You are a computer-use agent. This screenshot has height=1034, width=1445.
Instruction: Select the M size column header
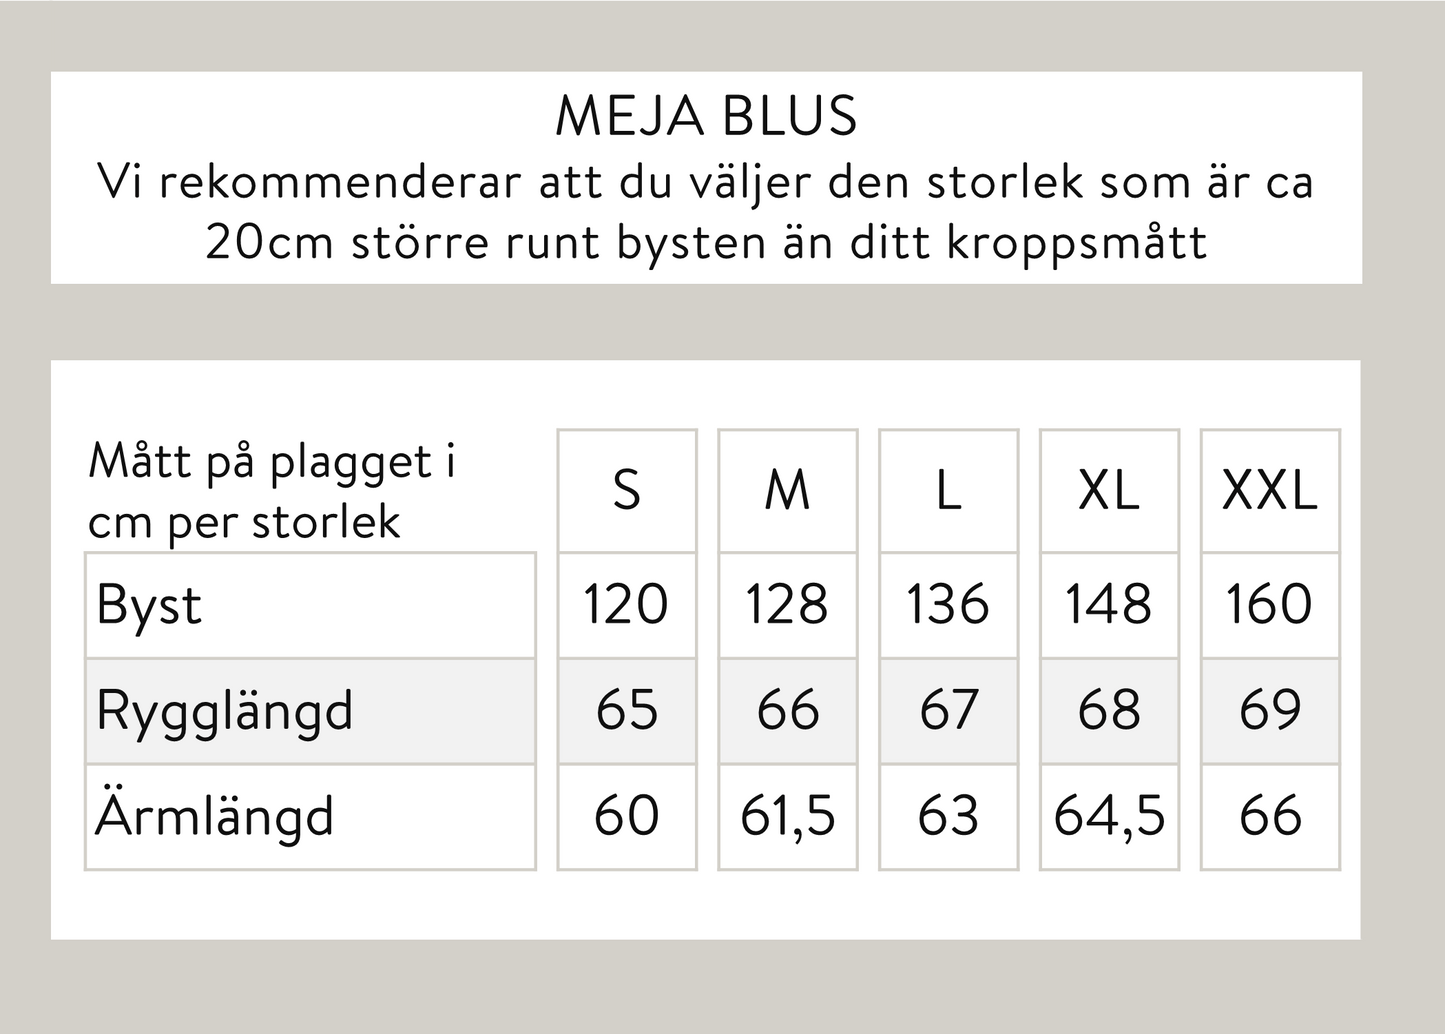pyautogui.click(x=788, y=491)
